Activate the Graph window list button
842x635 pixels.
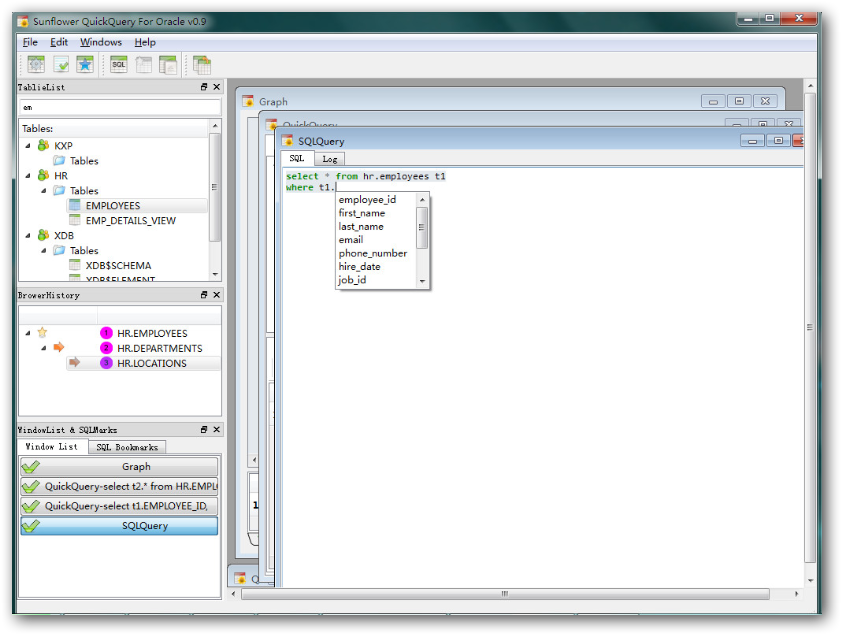(x=119, y=466)
